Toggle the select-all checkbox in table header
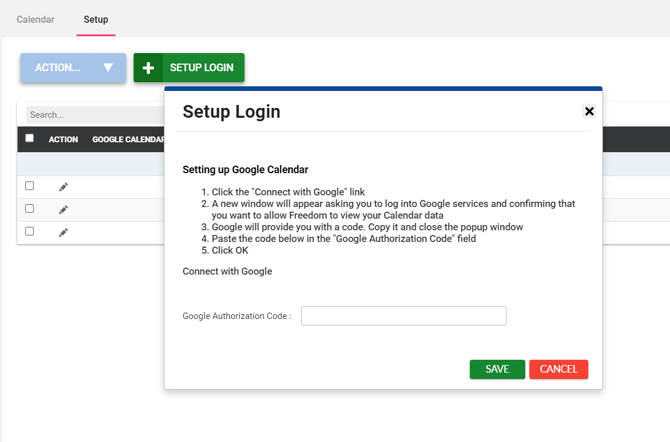This screenshot has height=442, width=670. pos(29,138)
